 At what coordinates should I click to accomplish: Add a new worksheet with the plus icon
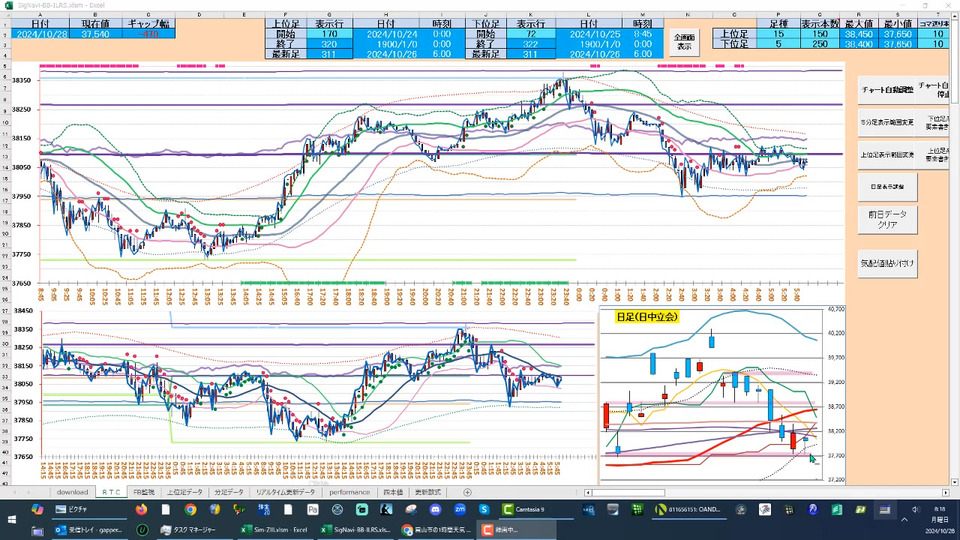pyautogui.click(x=467, y=492)
